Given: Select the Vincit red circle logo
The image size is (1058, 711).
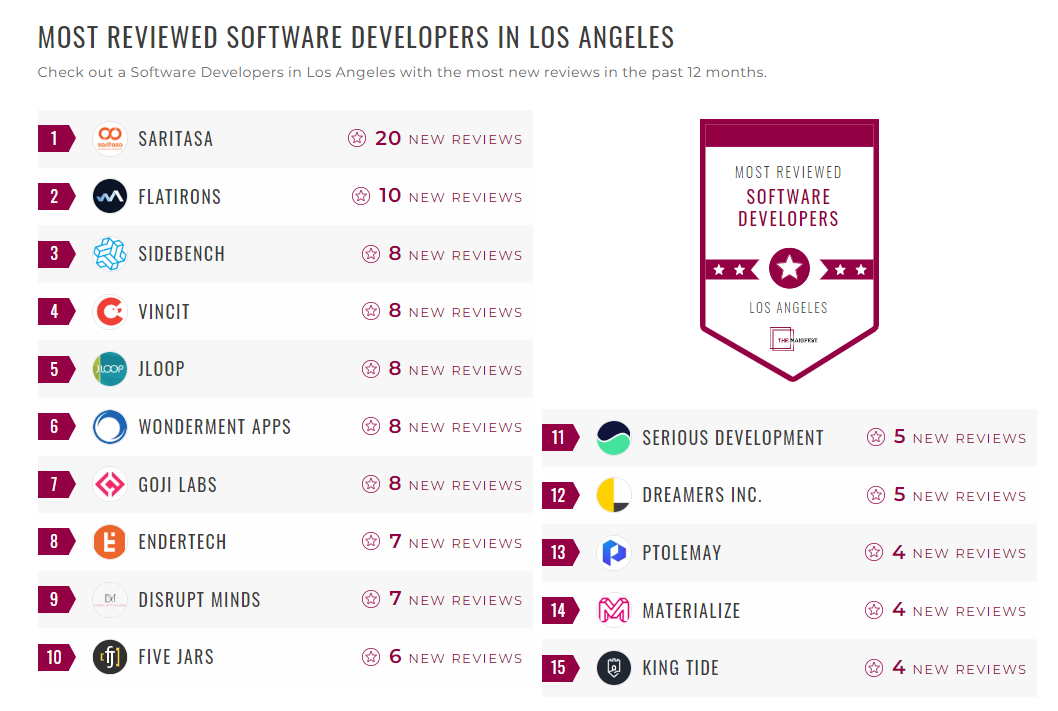Looking at the screenshot, I should [109, 311].
